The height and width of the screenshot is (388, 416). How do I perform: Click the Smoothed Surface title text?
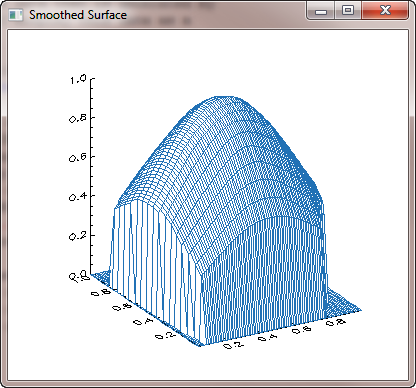coord(78,15)
